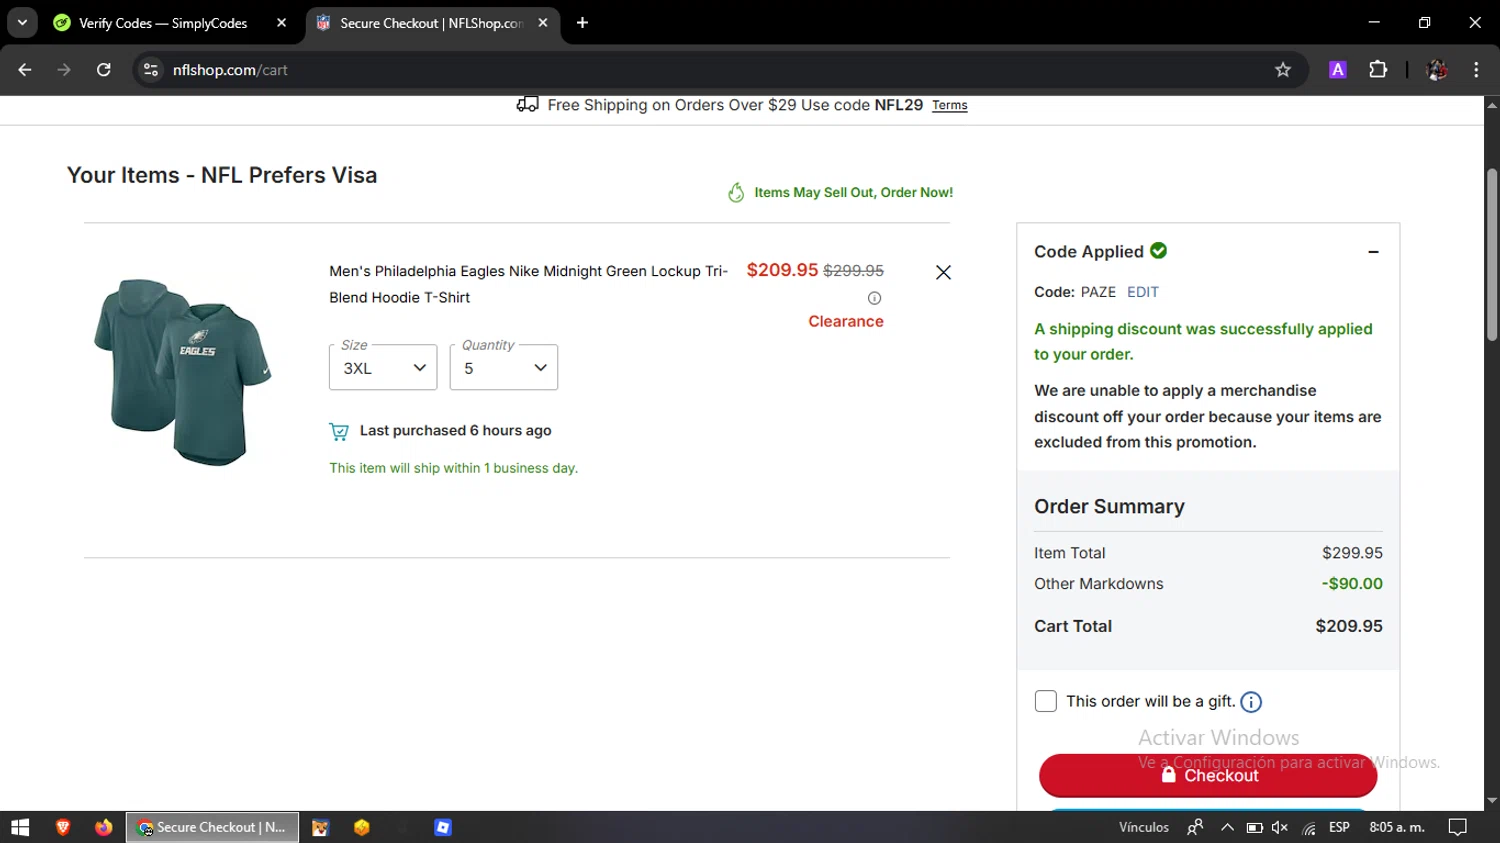Image resolution: width=1500 pixels, height=843 pixels.
Task: Open the yellow hexagon app in taskbar
Action: [362, 827]
